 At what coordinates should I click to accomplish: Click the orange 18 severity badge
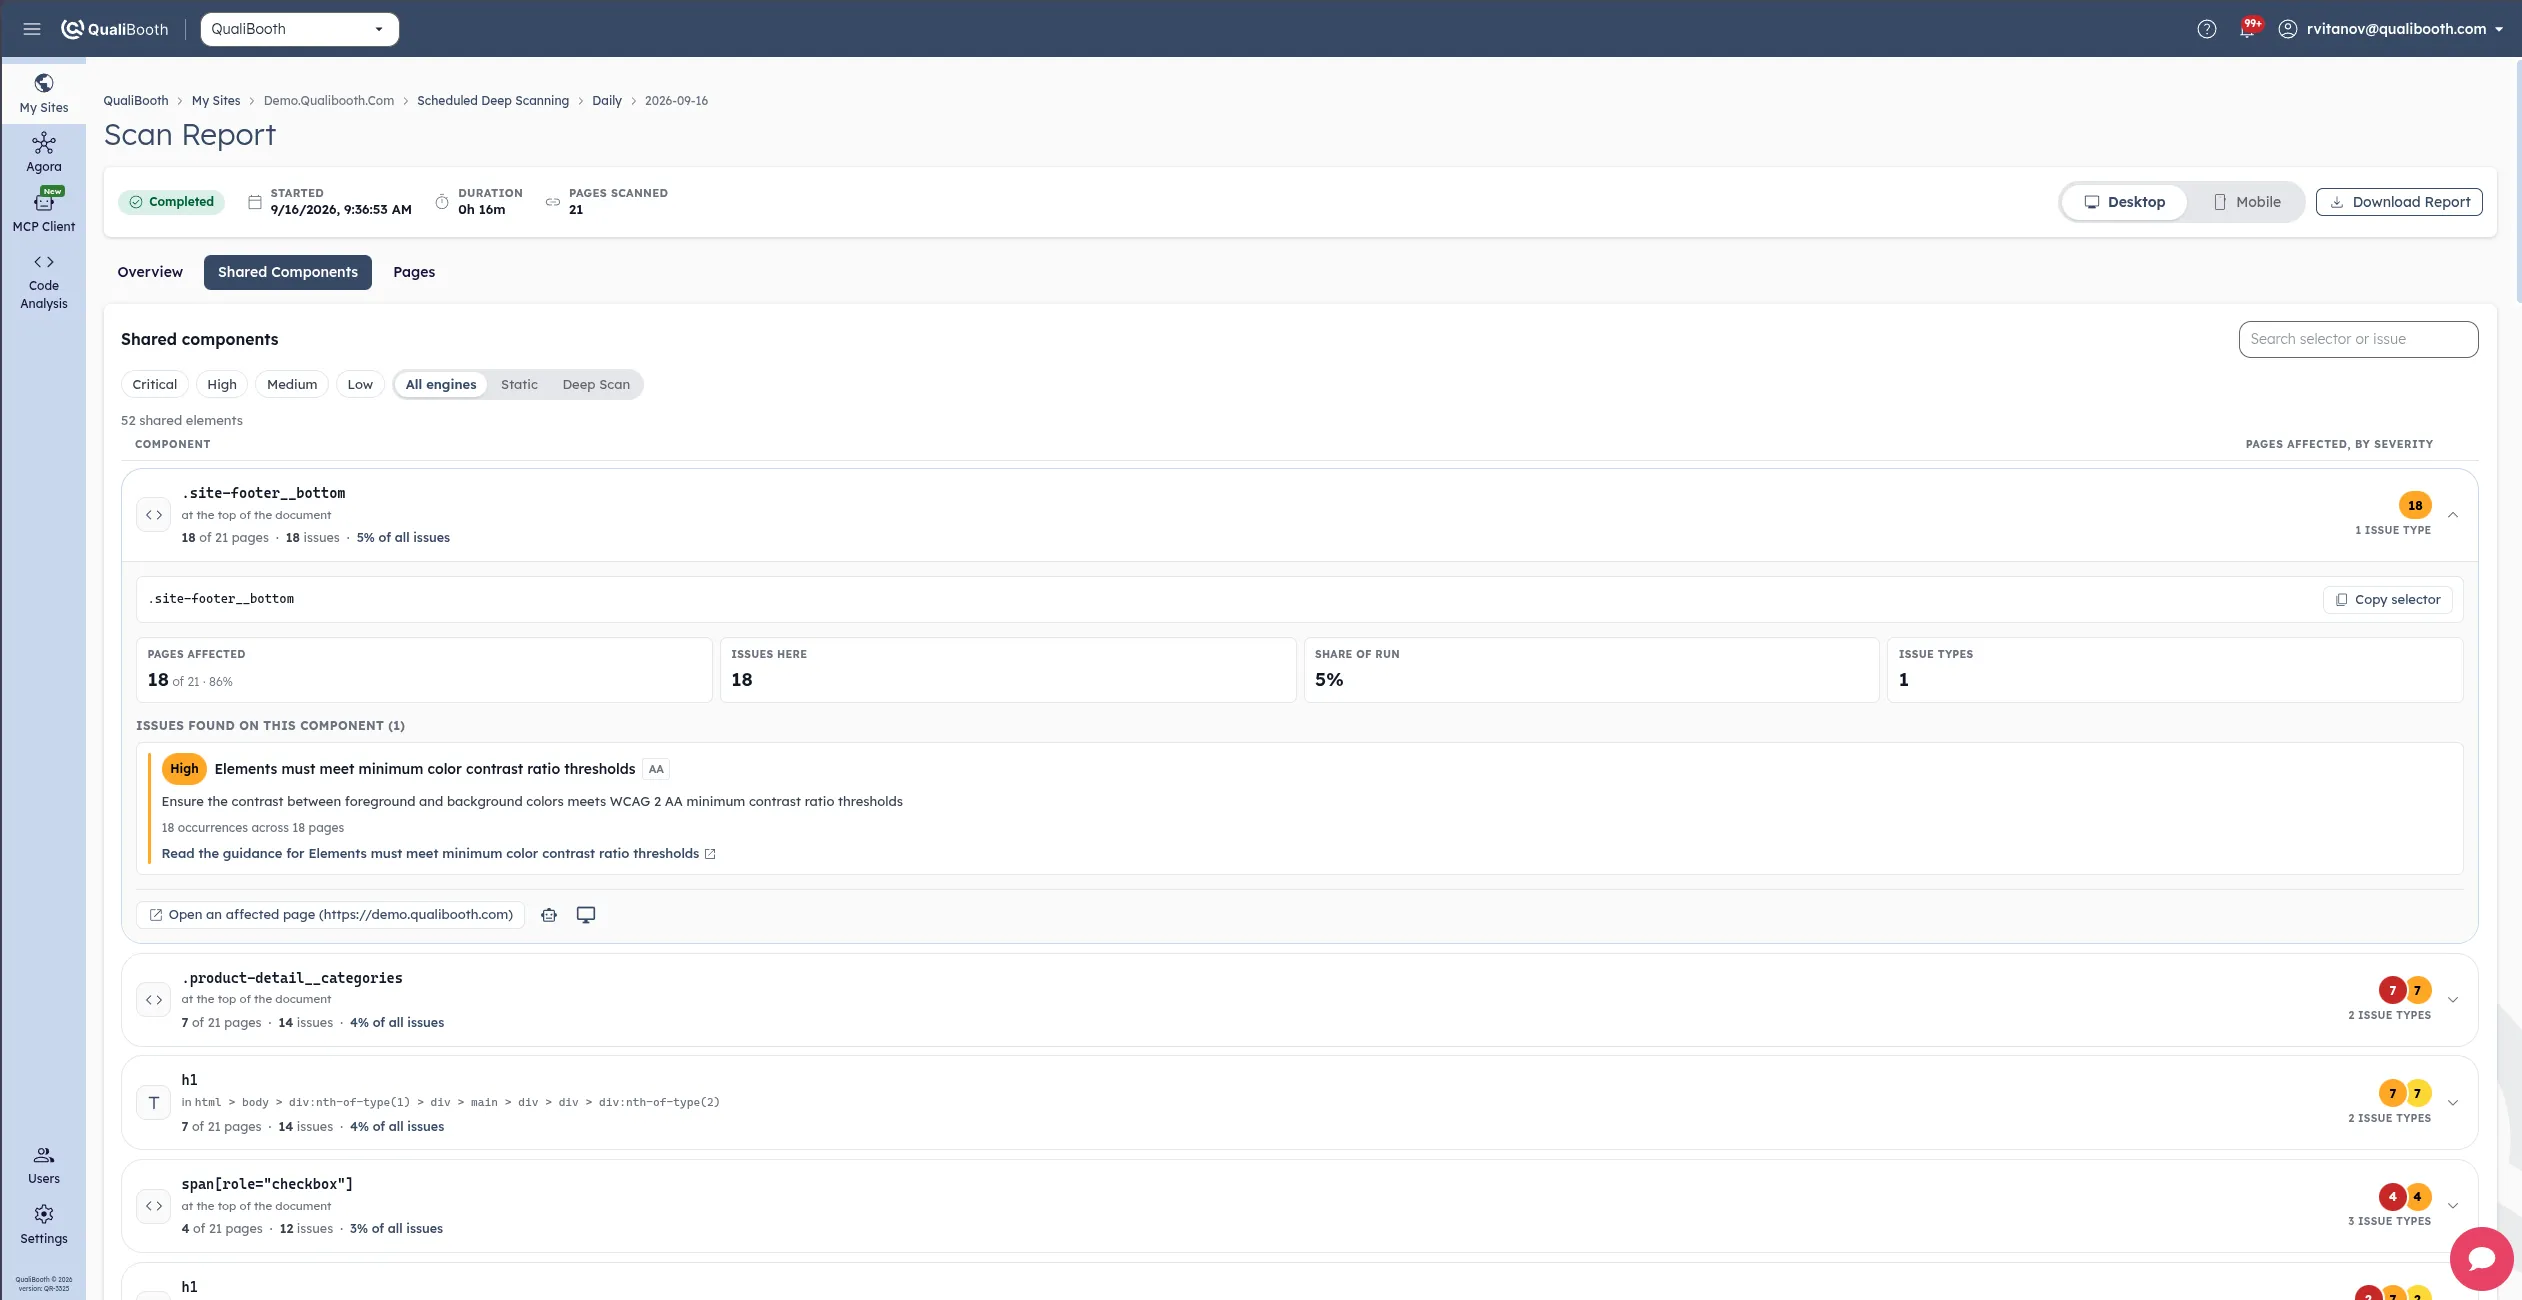pos(2415,505)
